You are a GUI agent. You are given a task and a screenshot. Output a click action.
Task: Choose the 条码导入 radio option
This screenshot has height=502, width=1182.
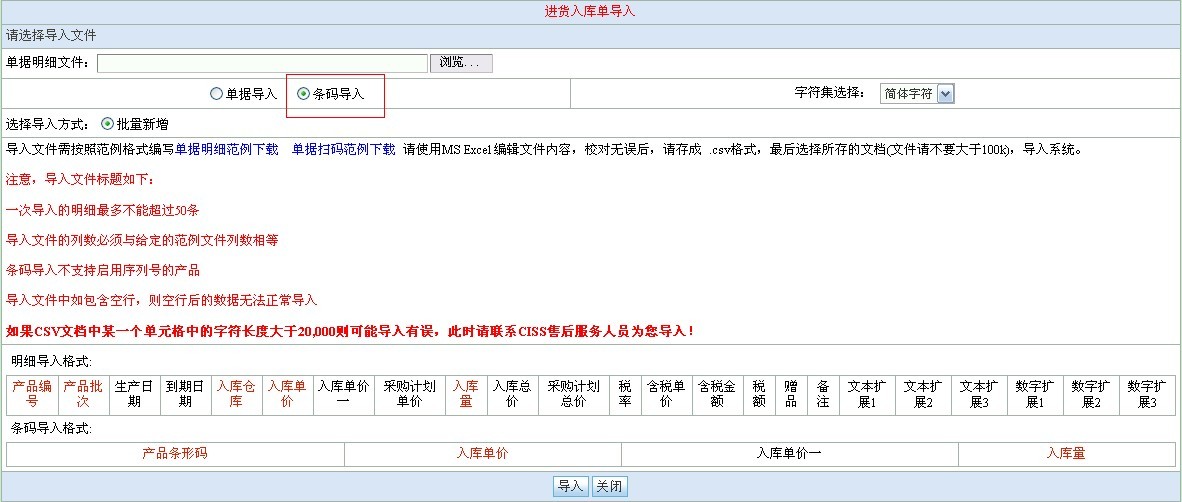coord(305,94)
